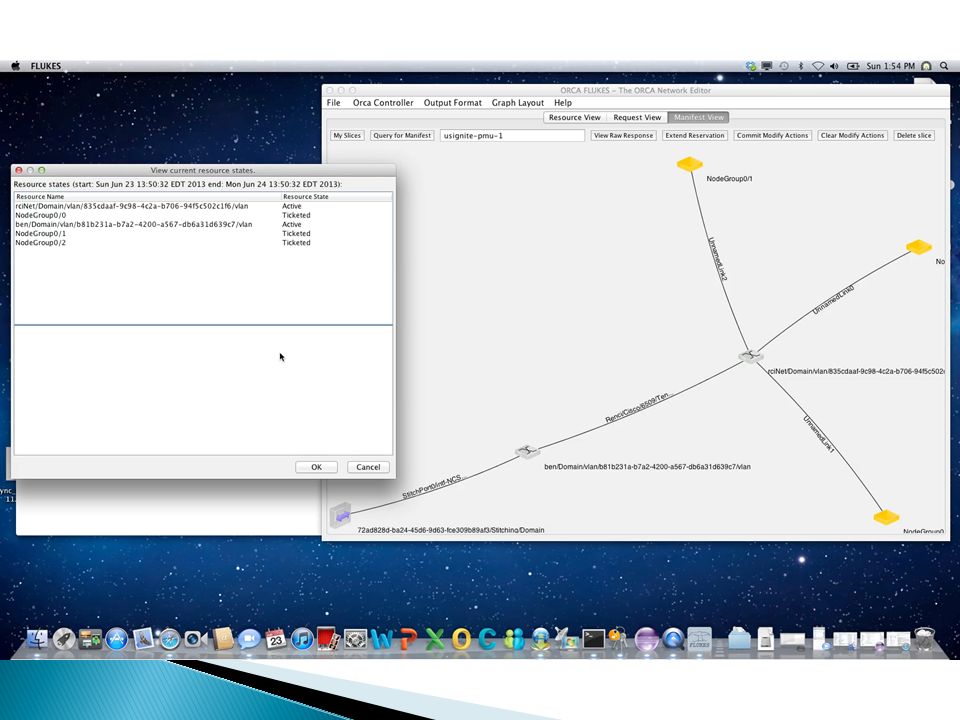Image resolution: width=960 pixels, height=720 pixels.
Task: Click the UnnamedLink1 edge label
Action: 819,435
